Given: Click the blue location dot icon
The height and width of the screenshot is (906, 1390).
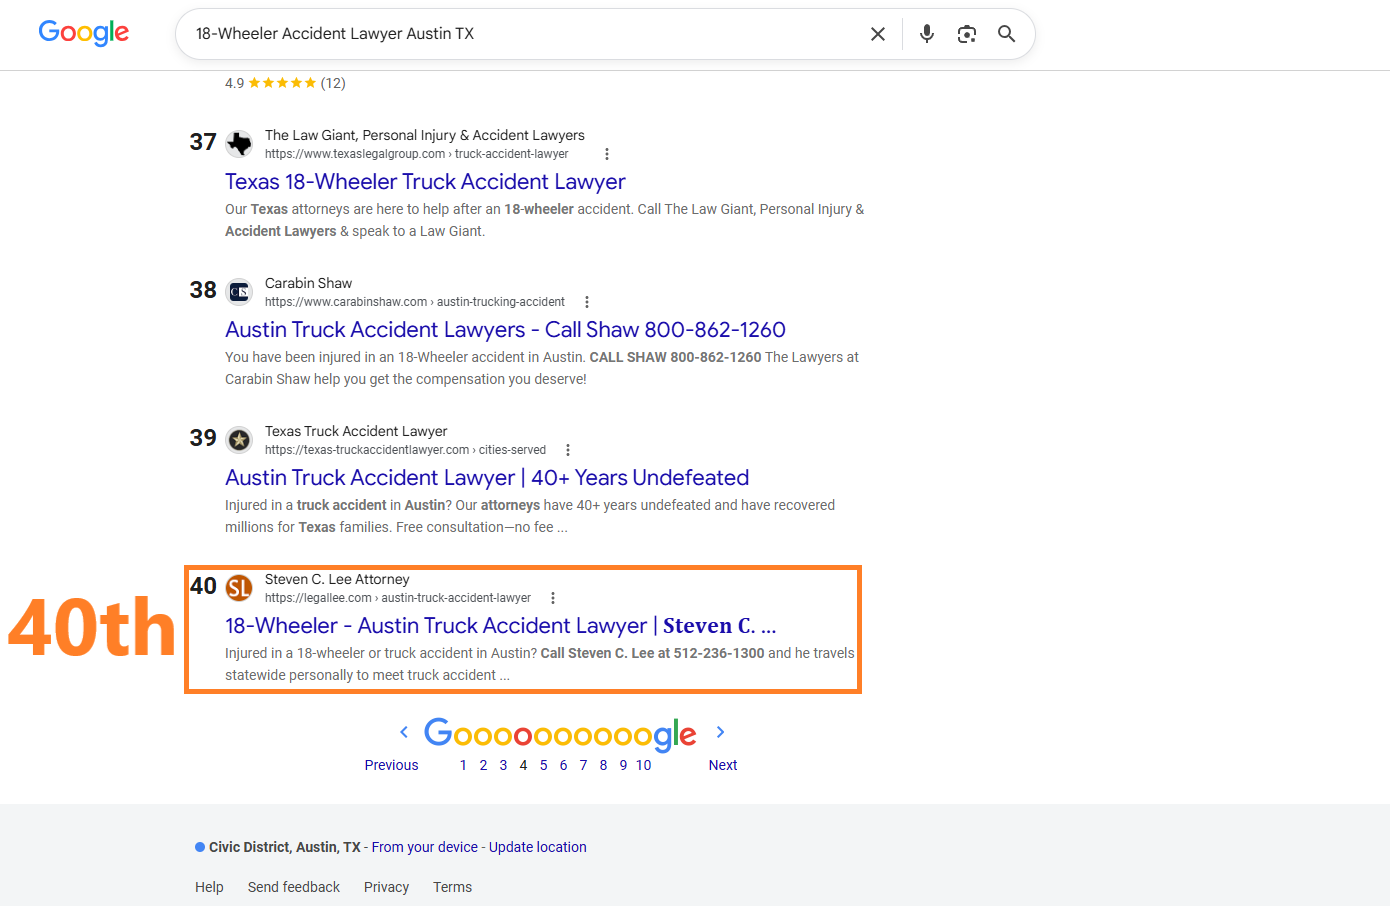Looking at the screenshot, I should (x=200, y=847).
